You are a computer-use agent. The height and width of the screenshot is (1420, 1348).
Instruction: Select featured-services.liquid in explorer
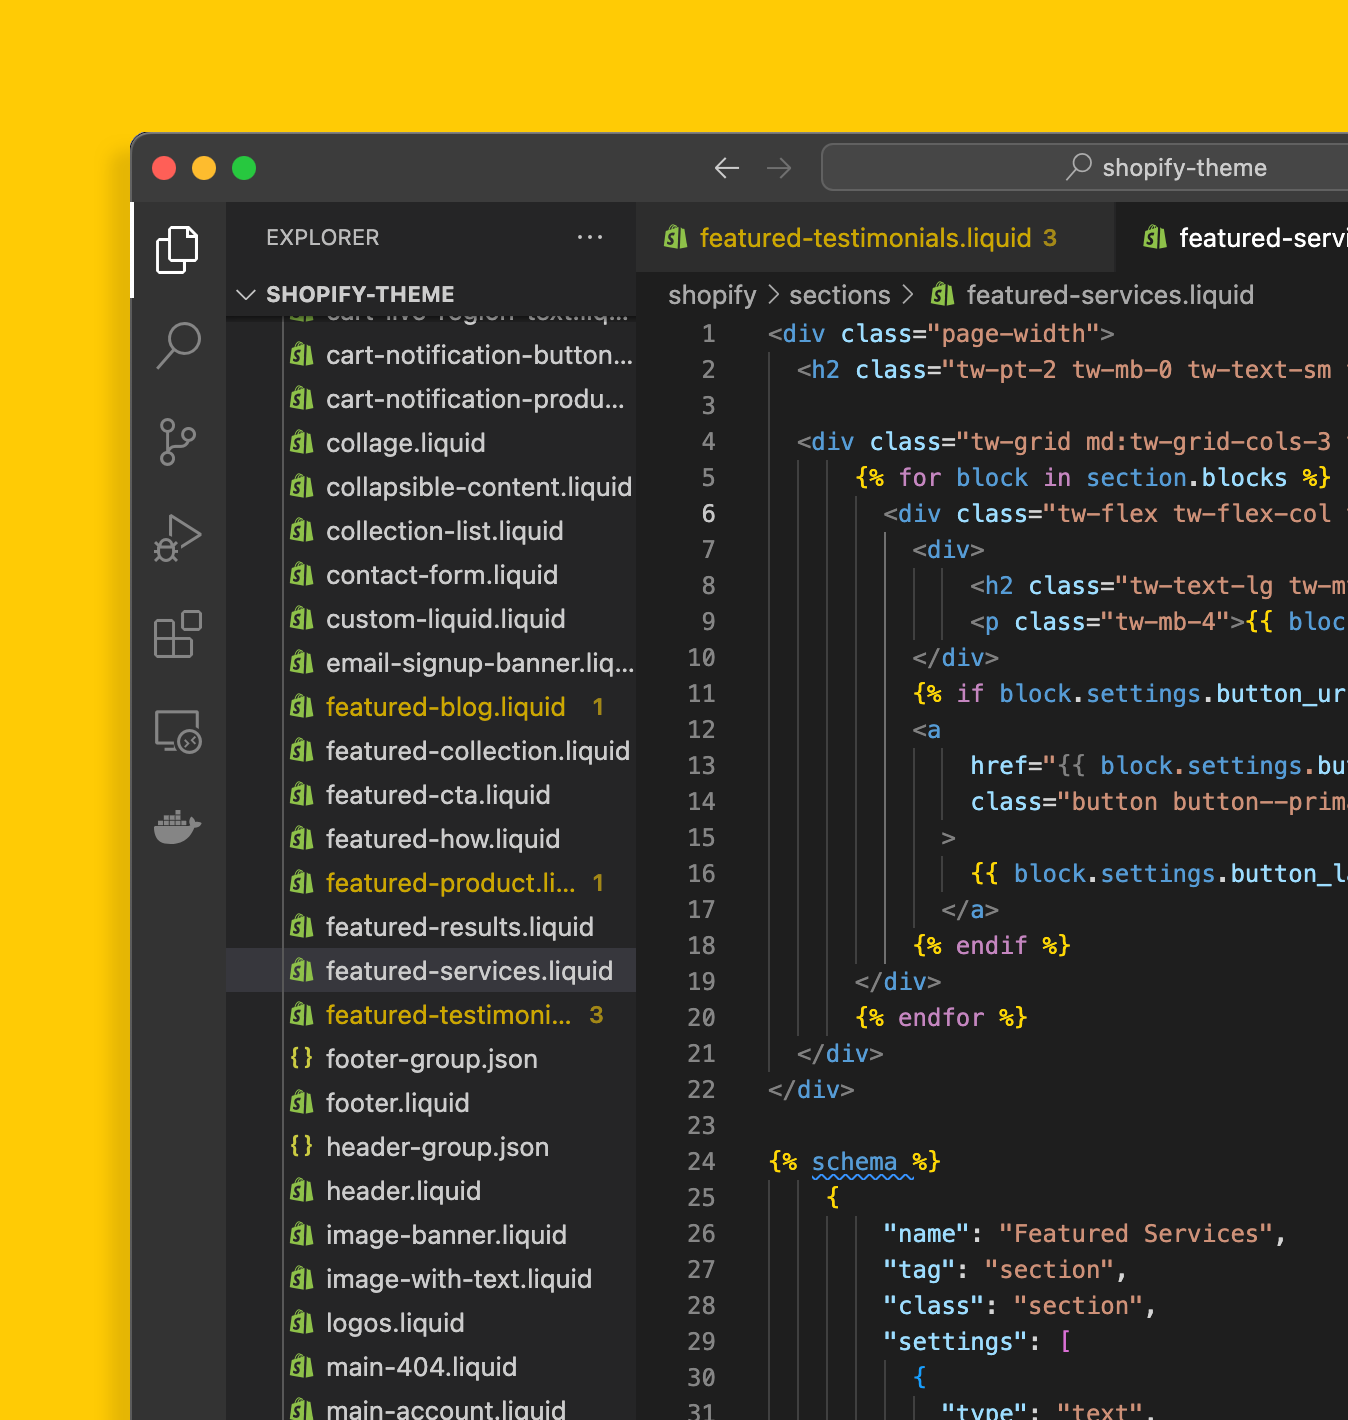pos(431,971)
